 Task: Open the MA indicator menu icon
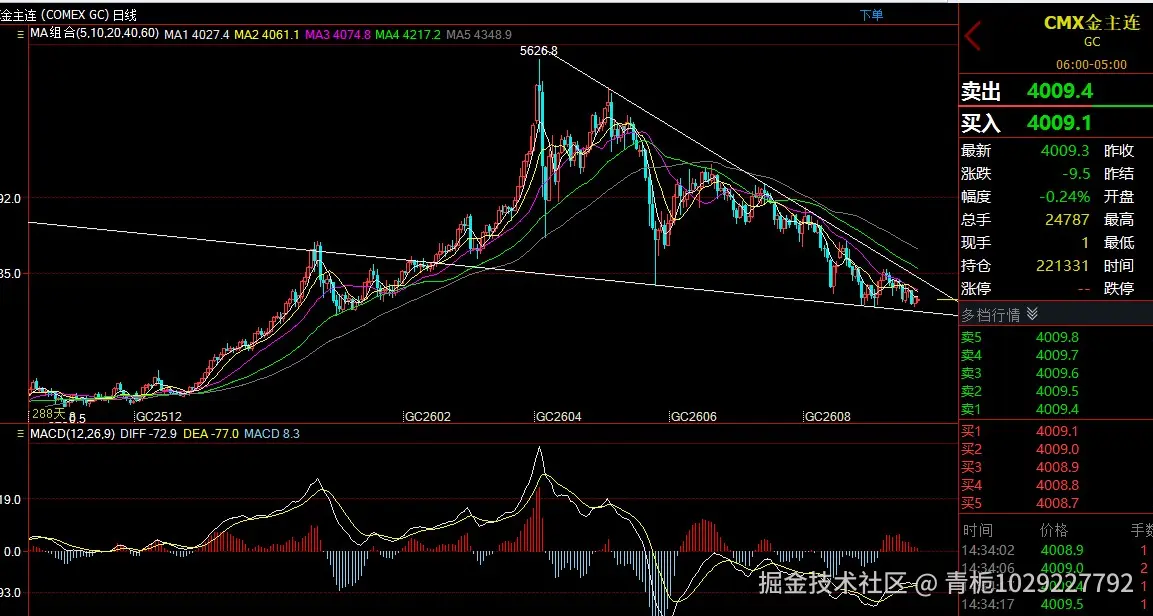[21, 34]
